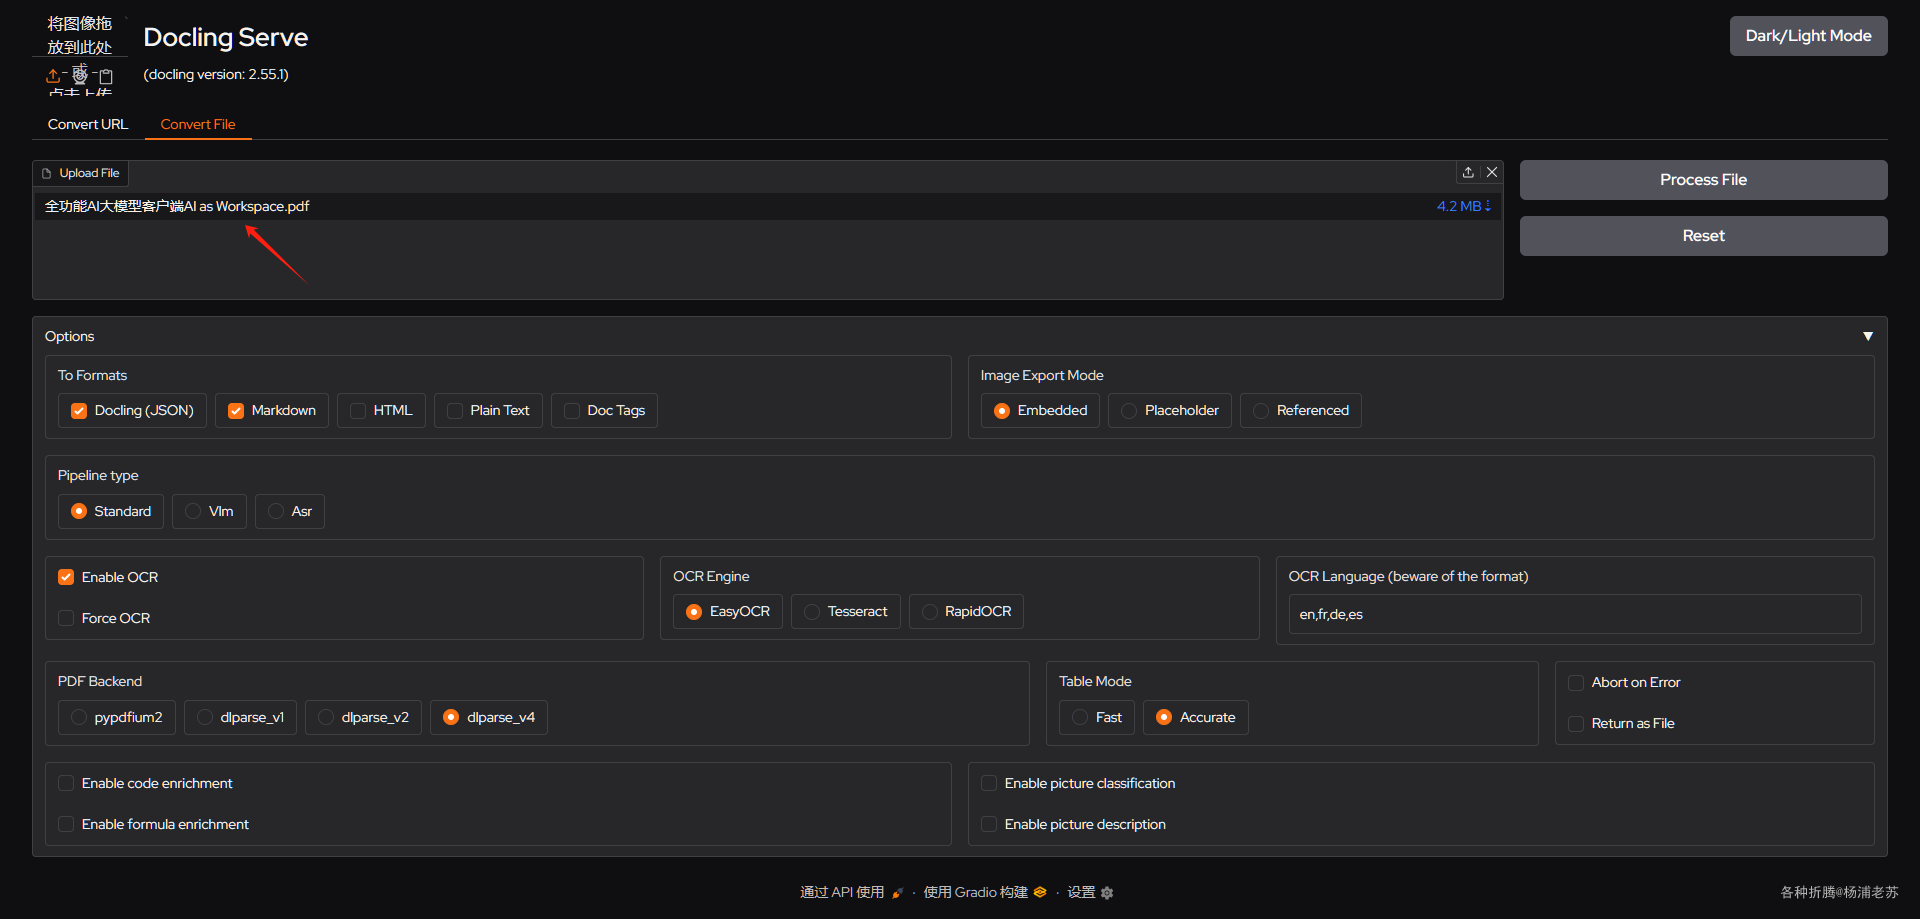1920x919 pixels.
Task: Click the settings gear icon in the footer
Action: (1107, 893)
